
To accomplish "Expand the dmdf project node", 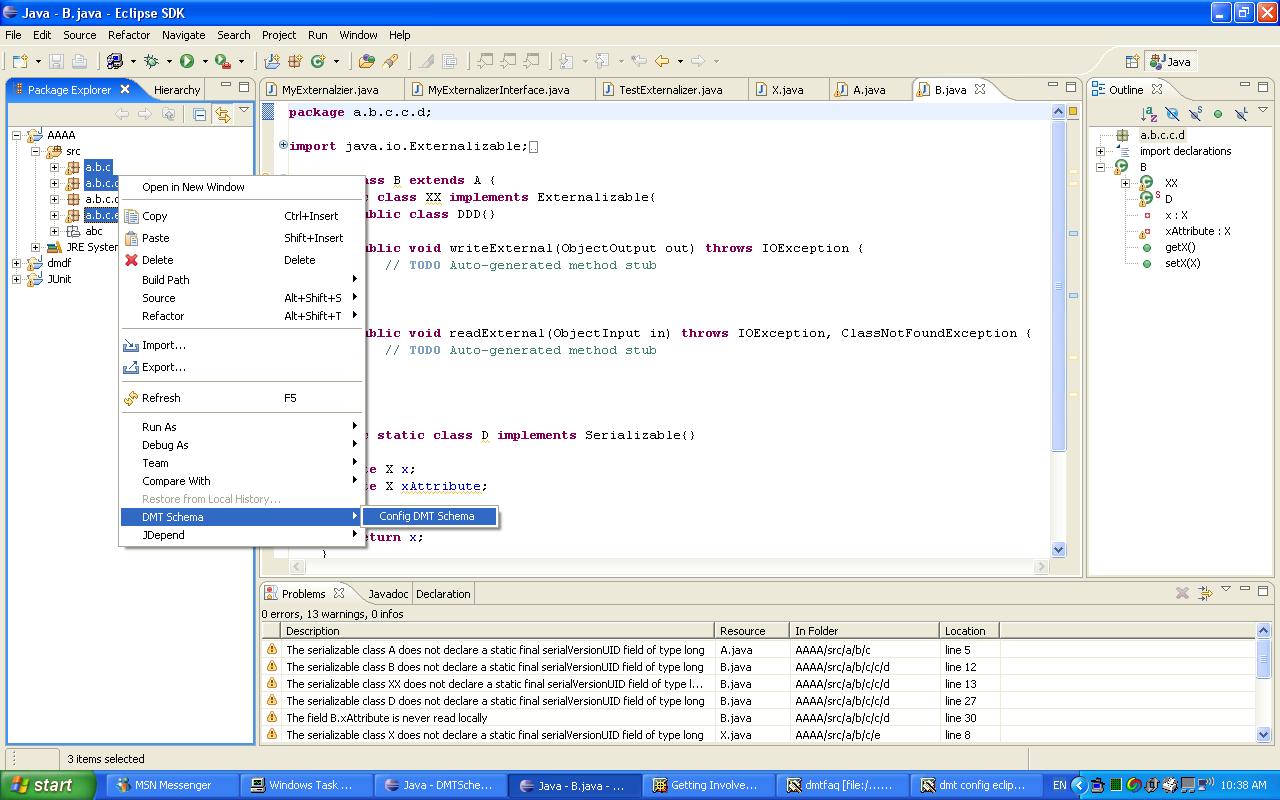I will (17, 263).
